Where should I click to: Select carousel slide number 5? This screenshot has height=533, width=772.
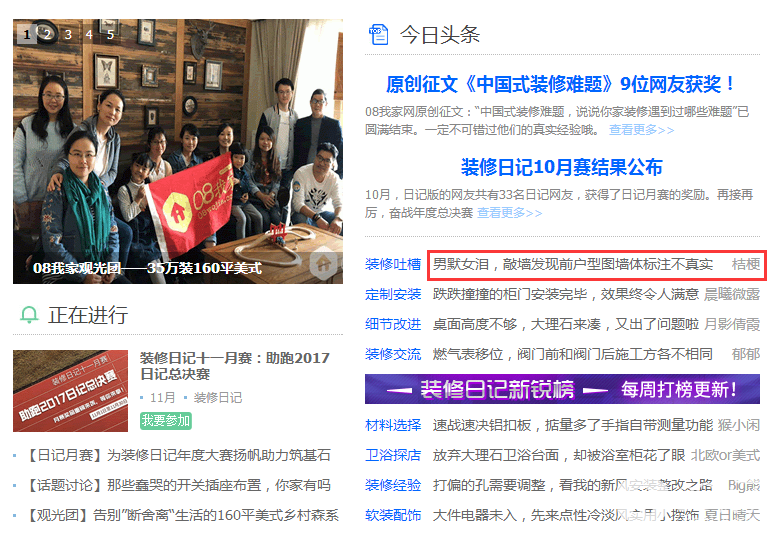tap(110, 34)
